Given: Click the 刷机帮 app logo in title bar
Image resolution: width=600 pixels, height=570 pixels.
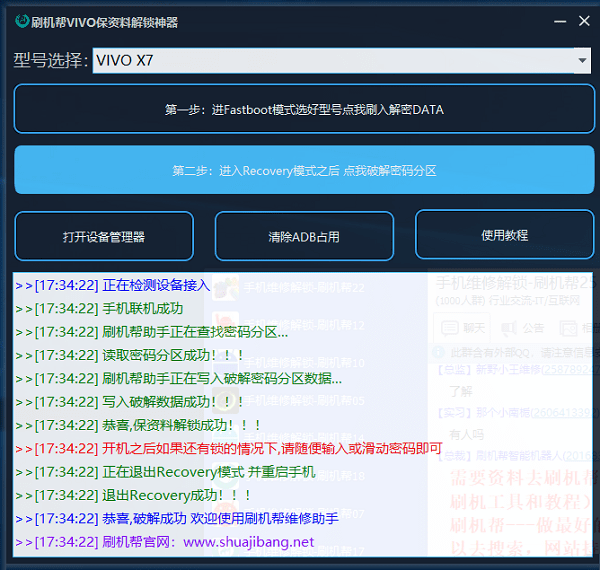Looking at the screenshot, I should click(21, 22).
